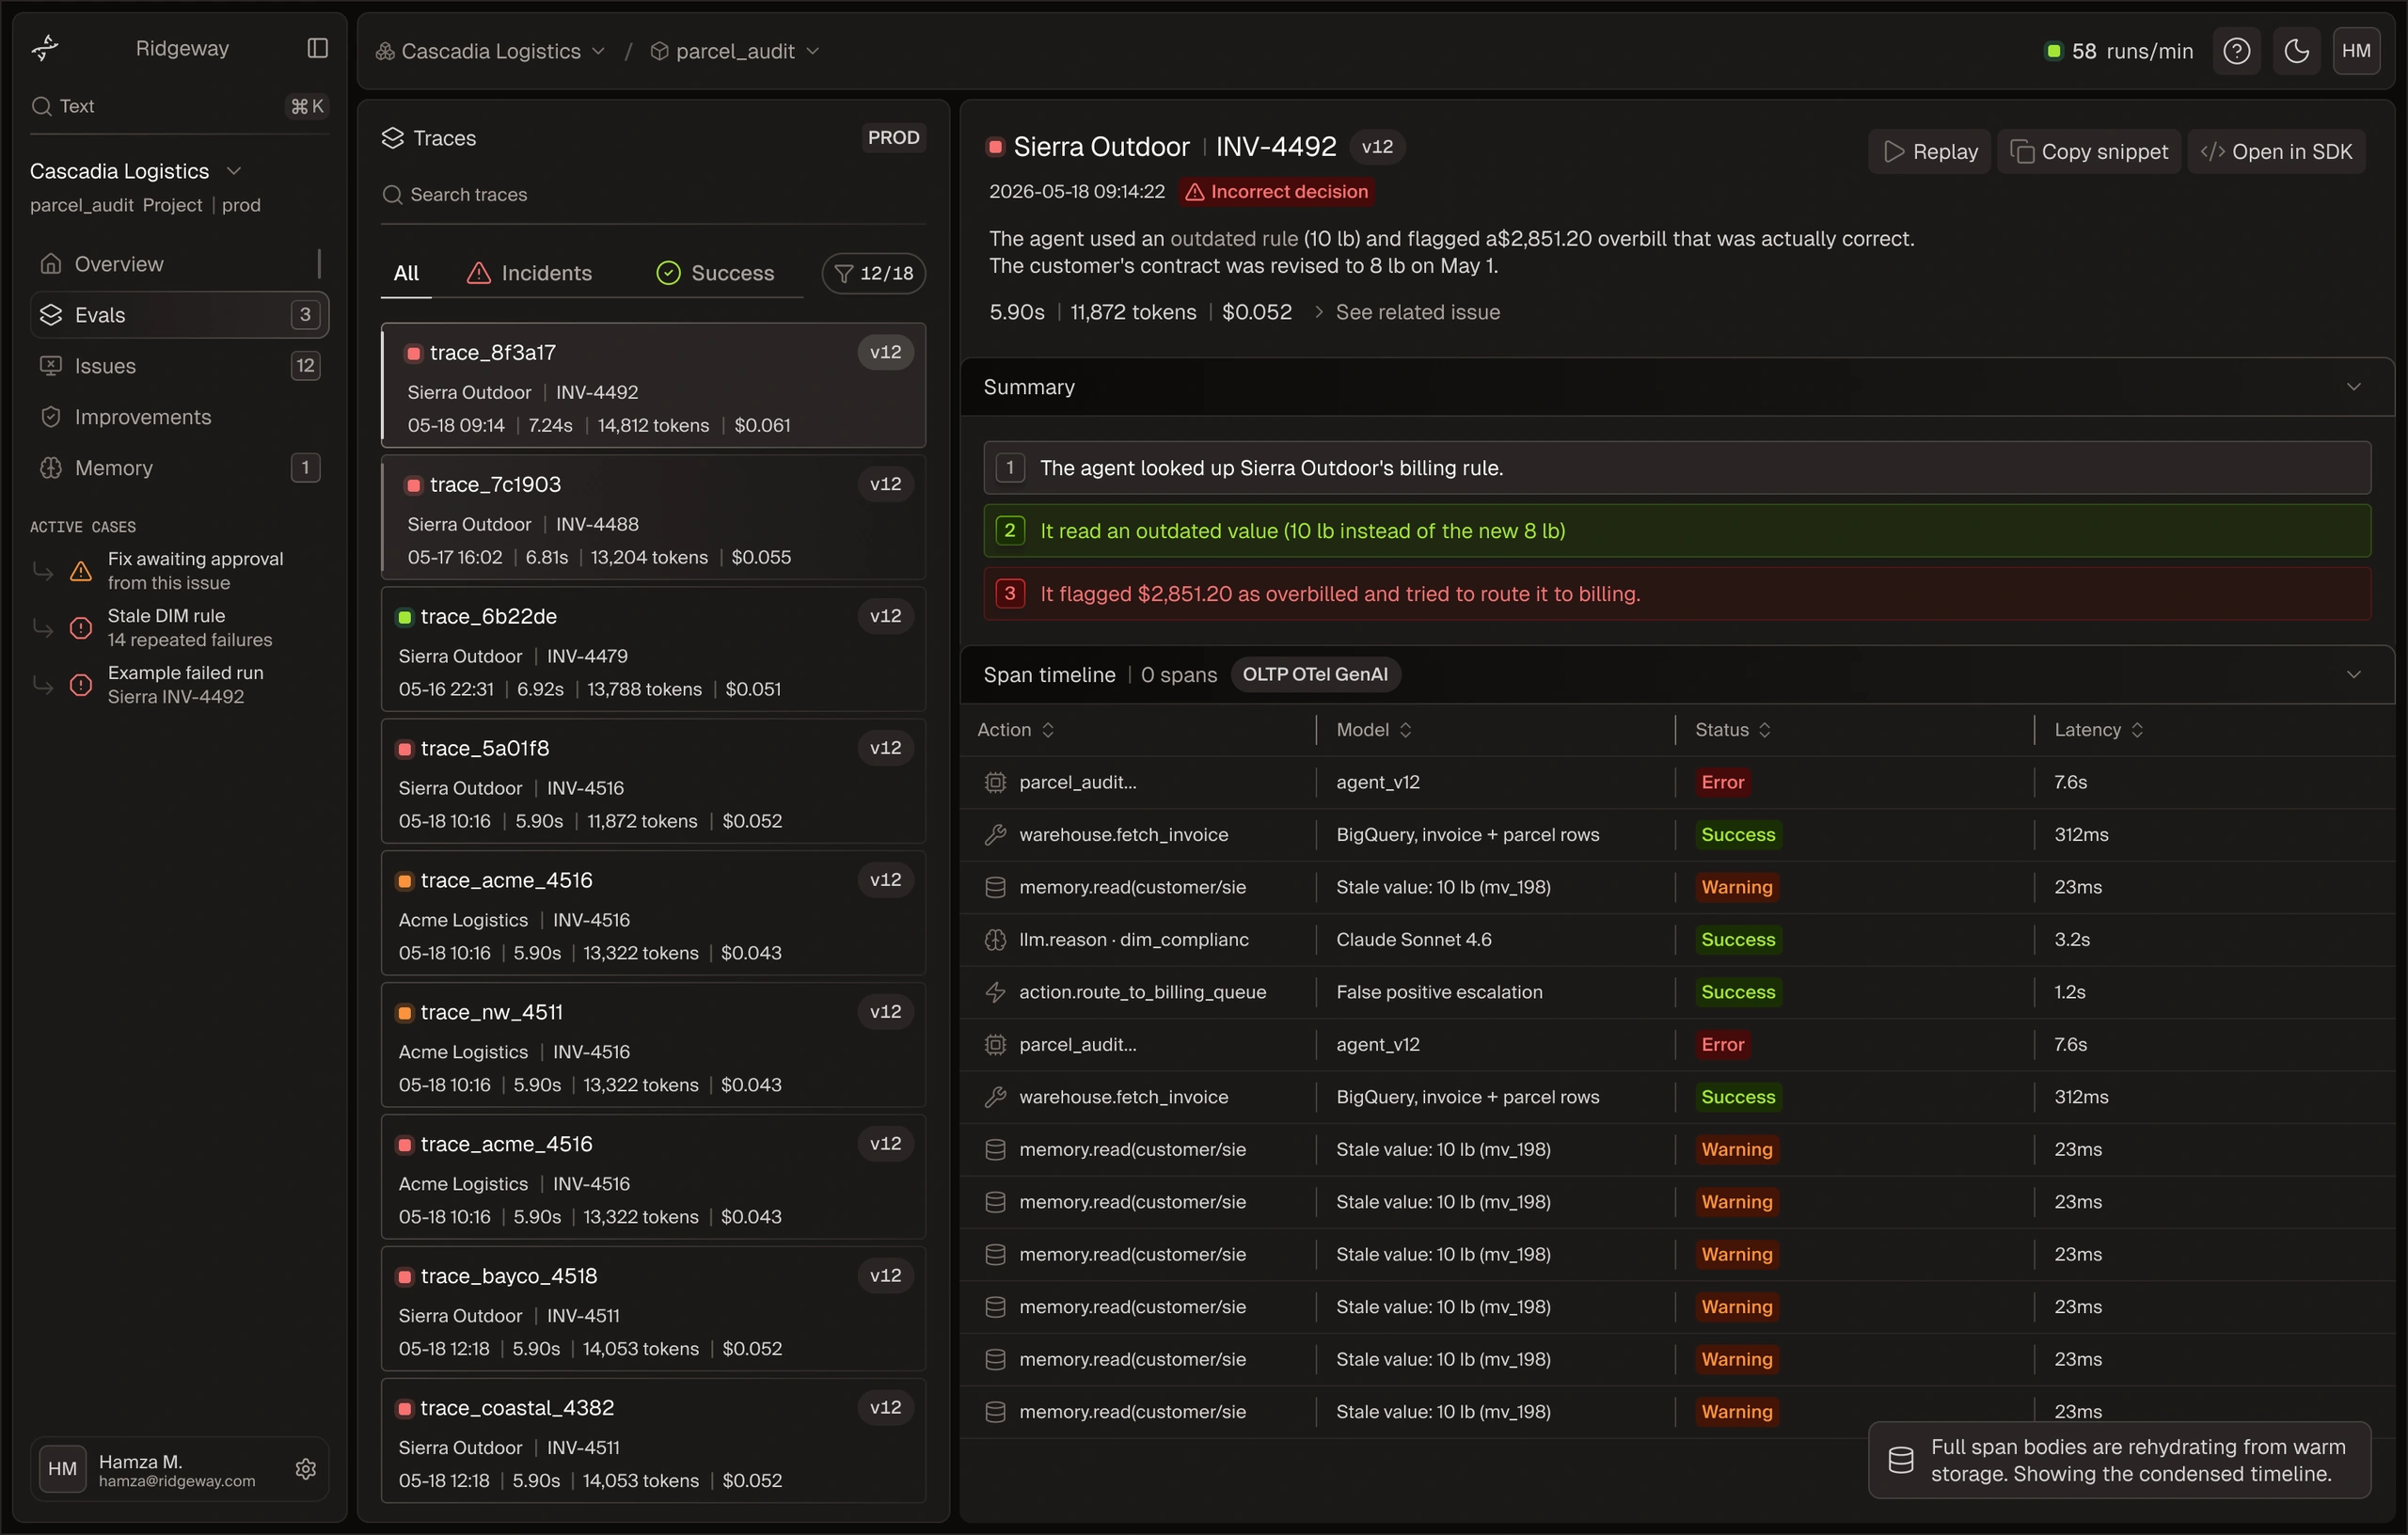Open the help question mark icon
Image resolution: width=2408 pixels, height=1535 pixels.
[x=2236, y=51]
